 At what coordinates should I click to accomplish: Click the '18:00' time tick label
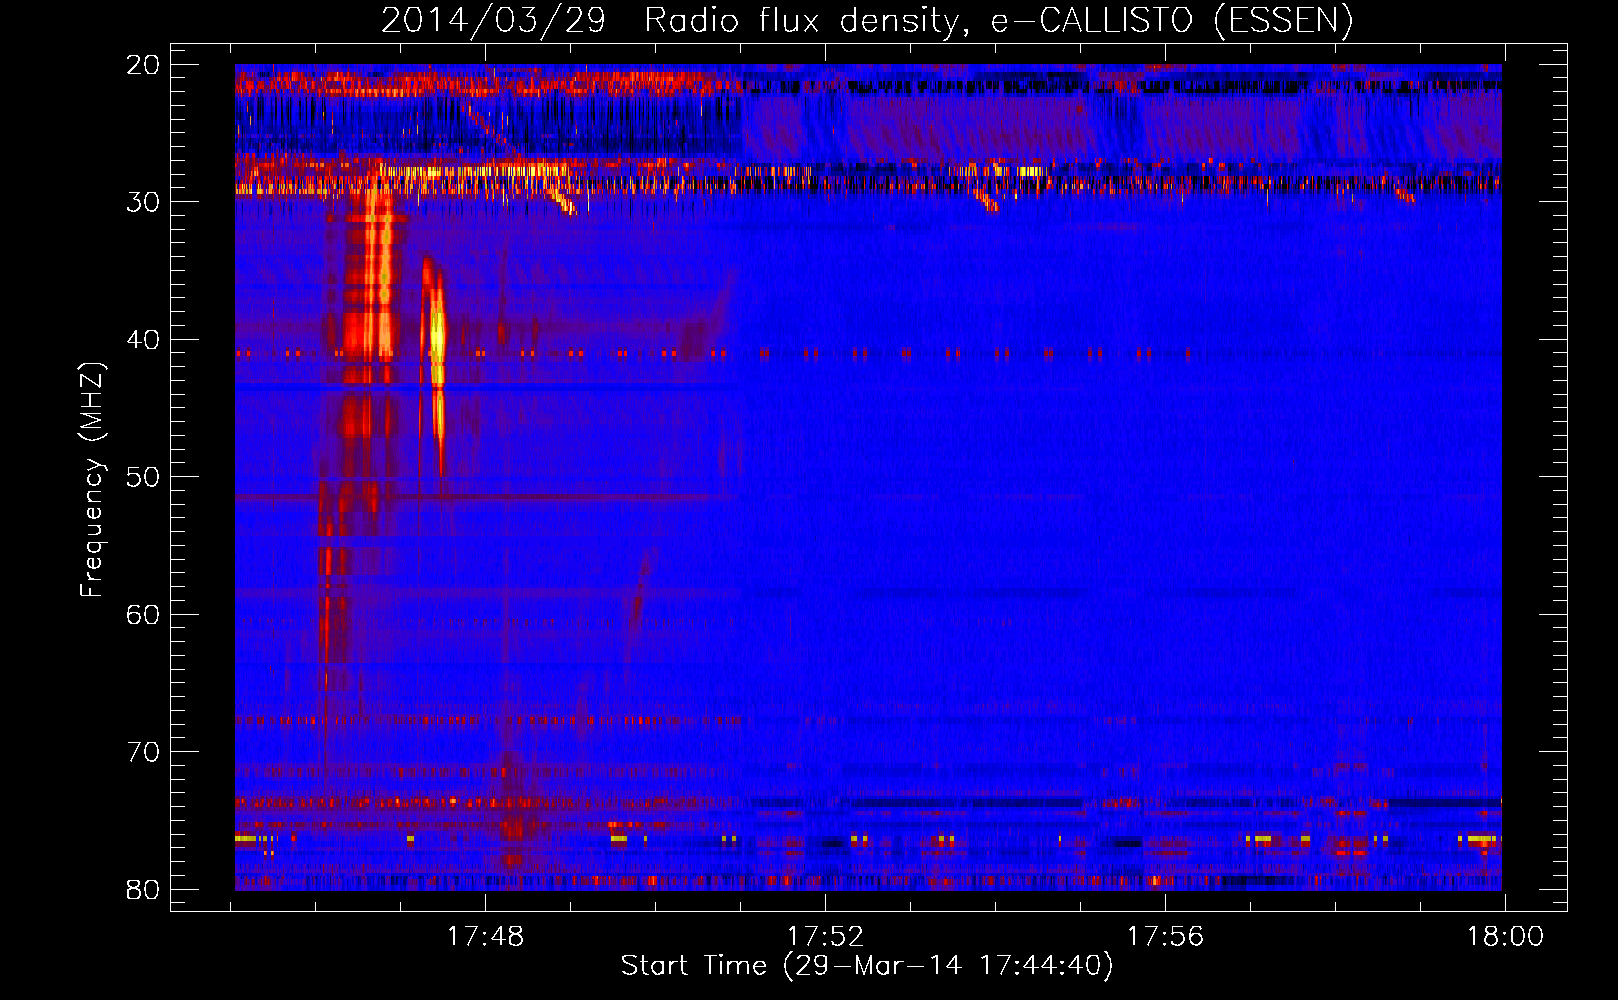tap(1505, 937)
